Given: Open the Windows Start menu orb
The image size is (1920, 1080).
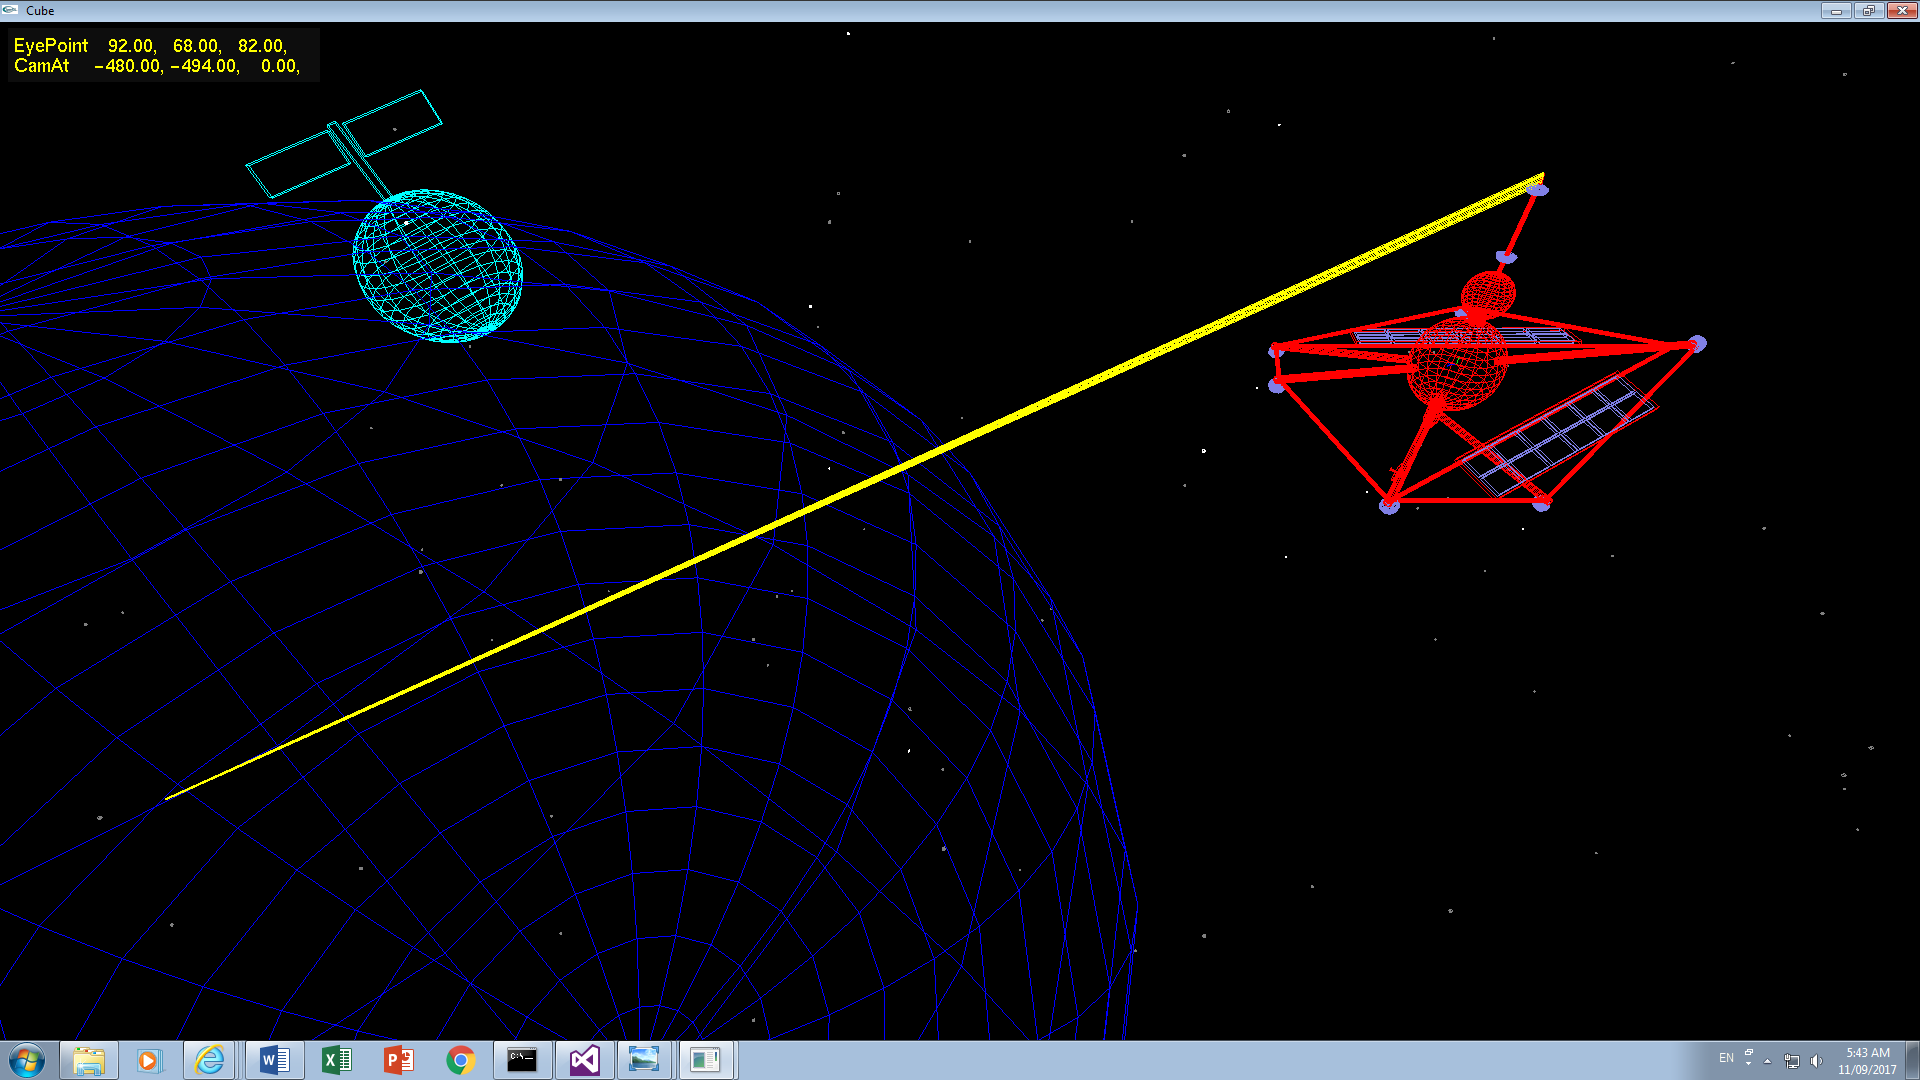Looking at the screenshot, I should (x=27, y=1060).
